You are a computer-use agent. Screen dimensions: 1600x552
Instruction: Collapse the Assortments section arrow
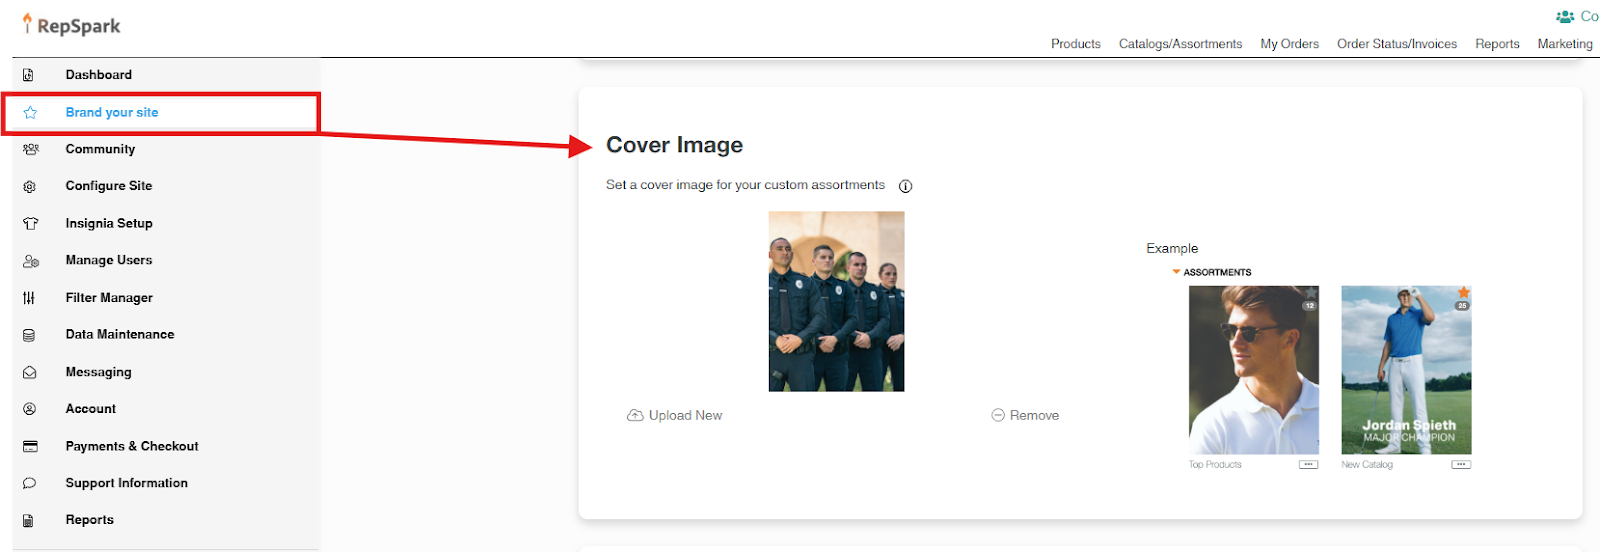1176,272
